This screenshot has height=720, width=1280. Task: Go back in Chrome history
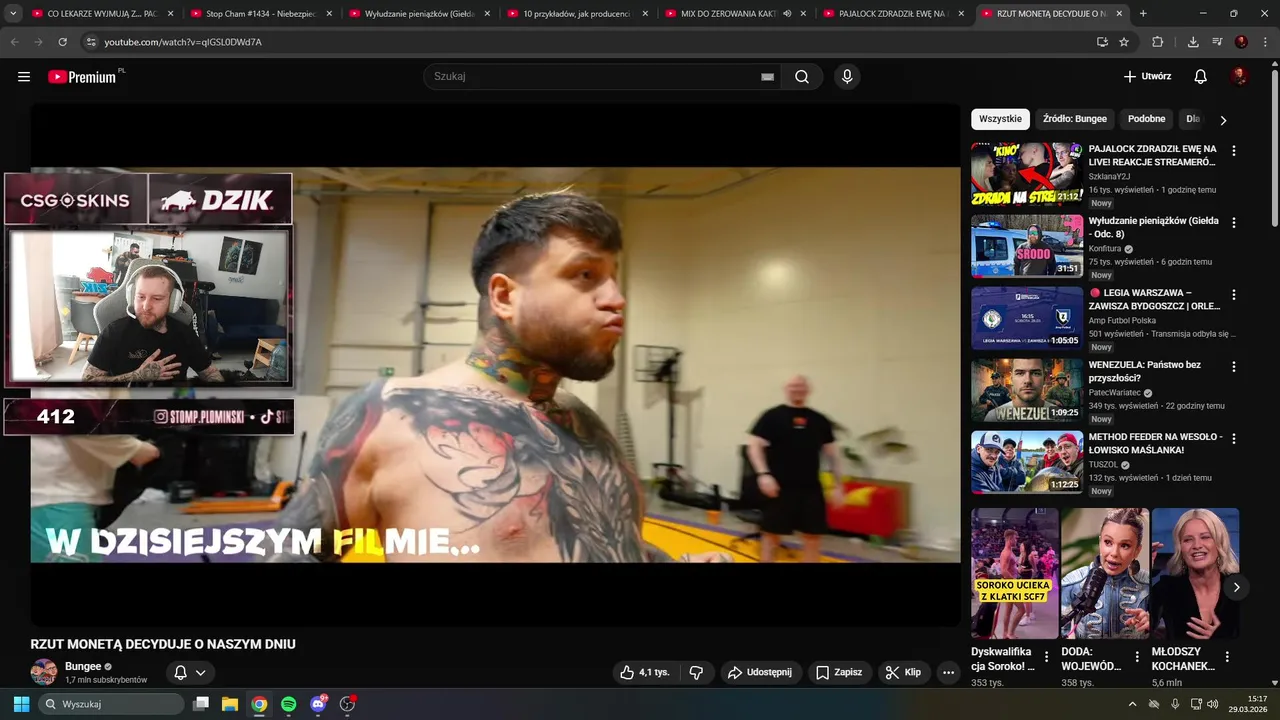(x=15, y=42)
